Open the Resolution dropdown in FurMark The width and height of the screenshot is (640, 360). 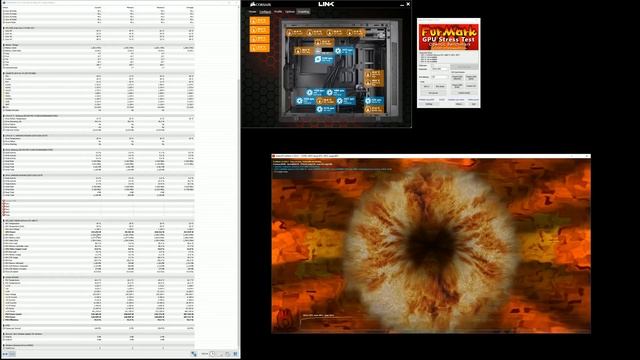coord(440,69)
